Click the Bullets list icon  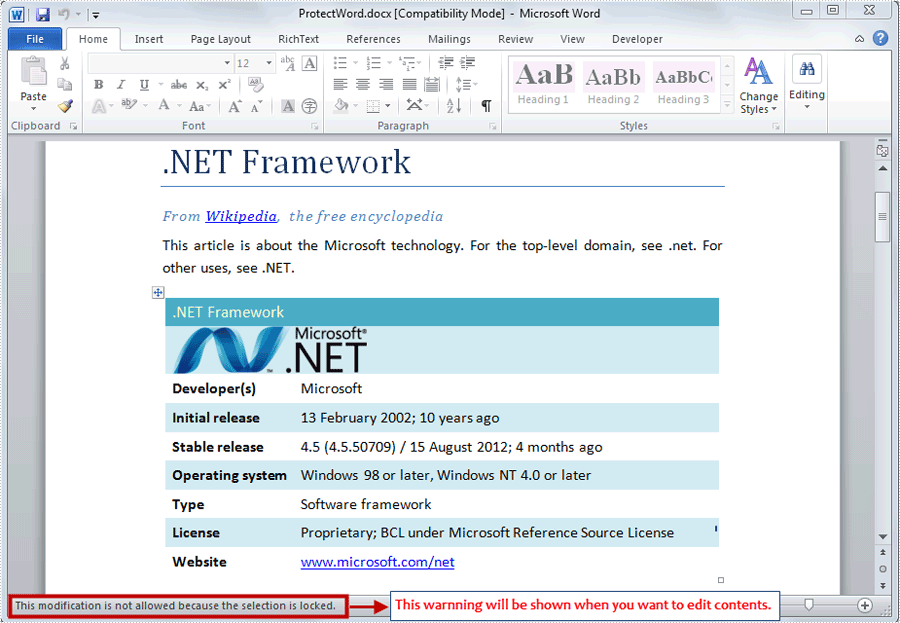340,63
